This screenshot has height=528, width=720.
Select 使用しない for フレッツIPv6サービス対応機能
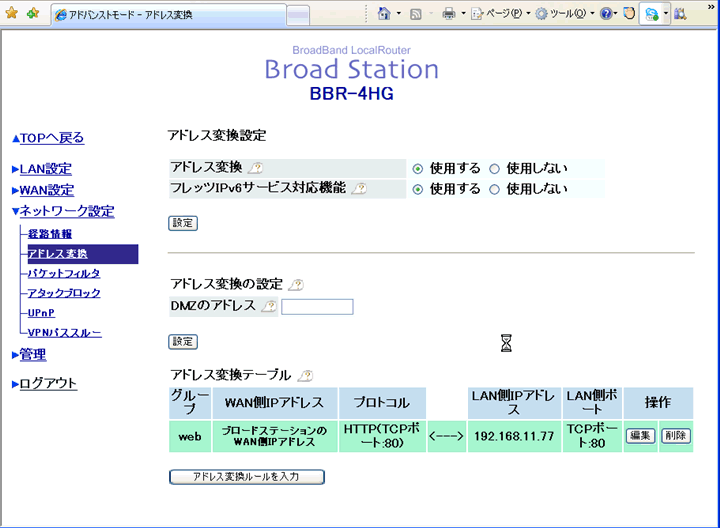494,189
